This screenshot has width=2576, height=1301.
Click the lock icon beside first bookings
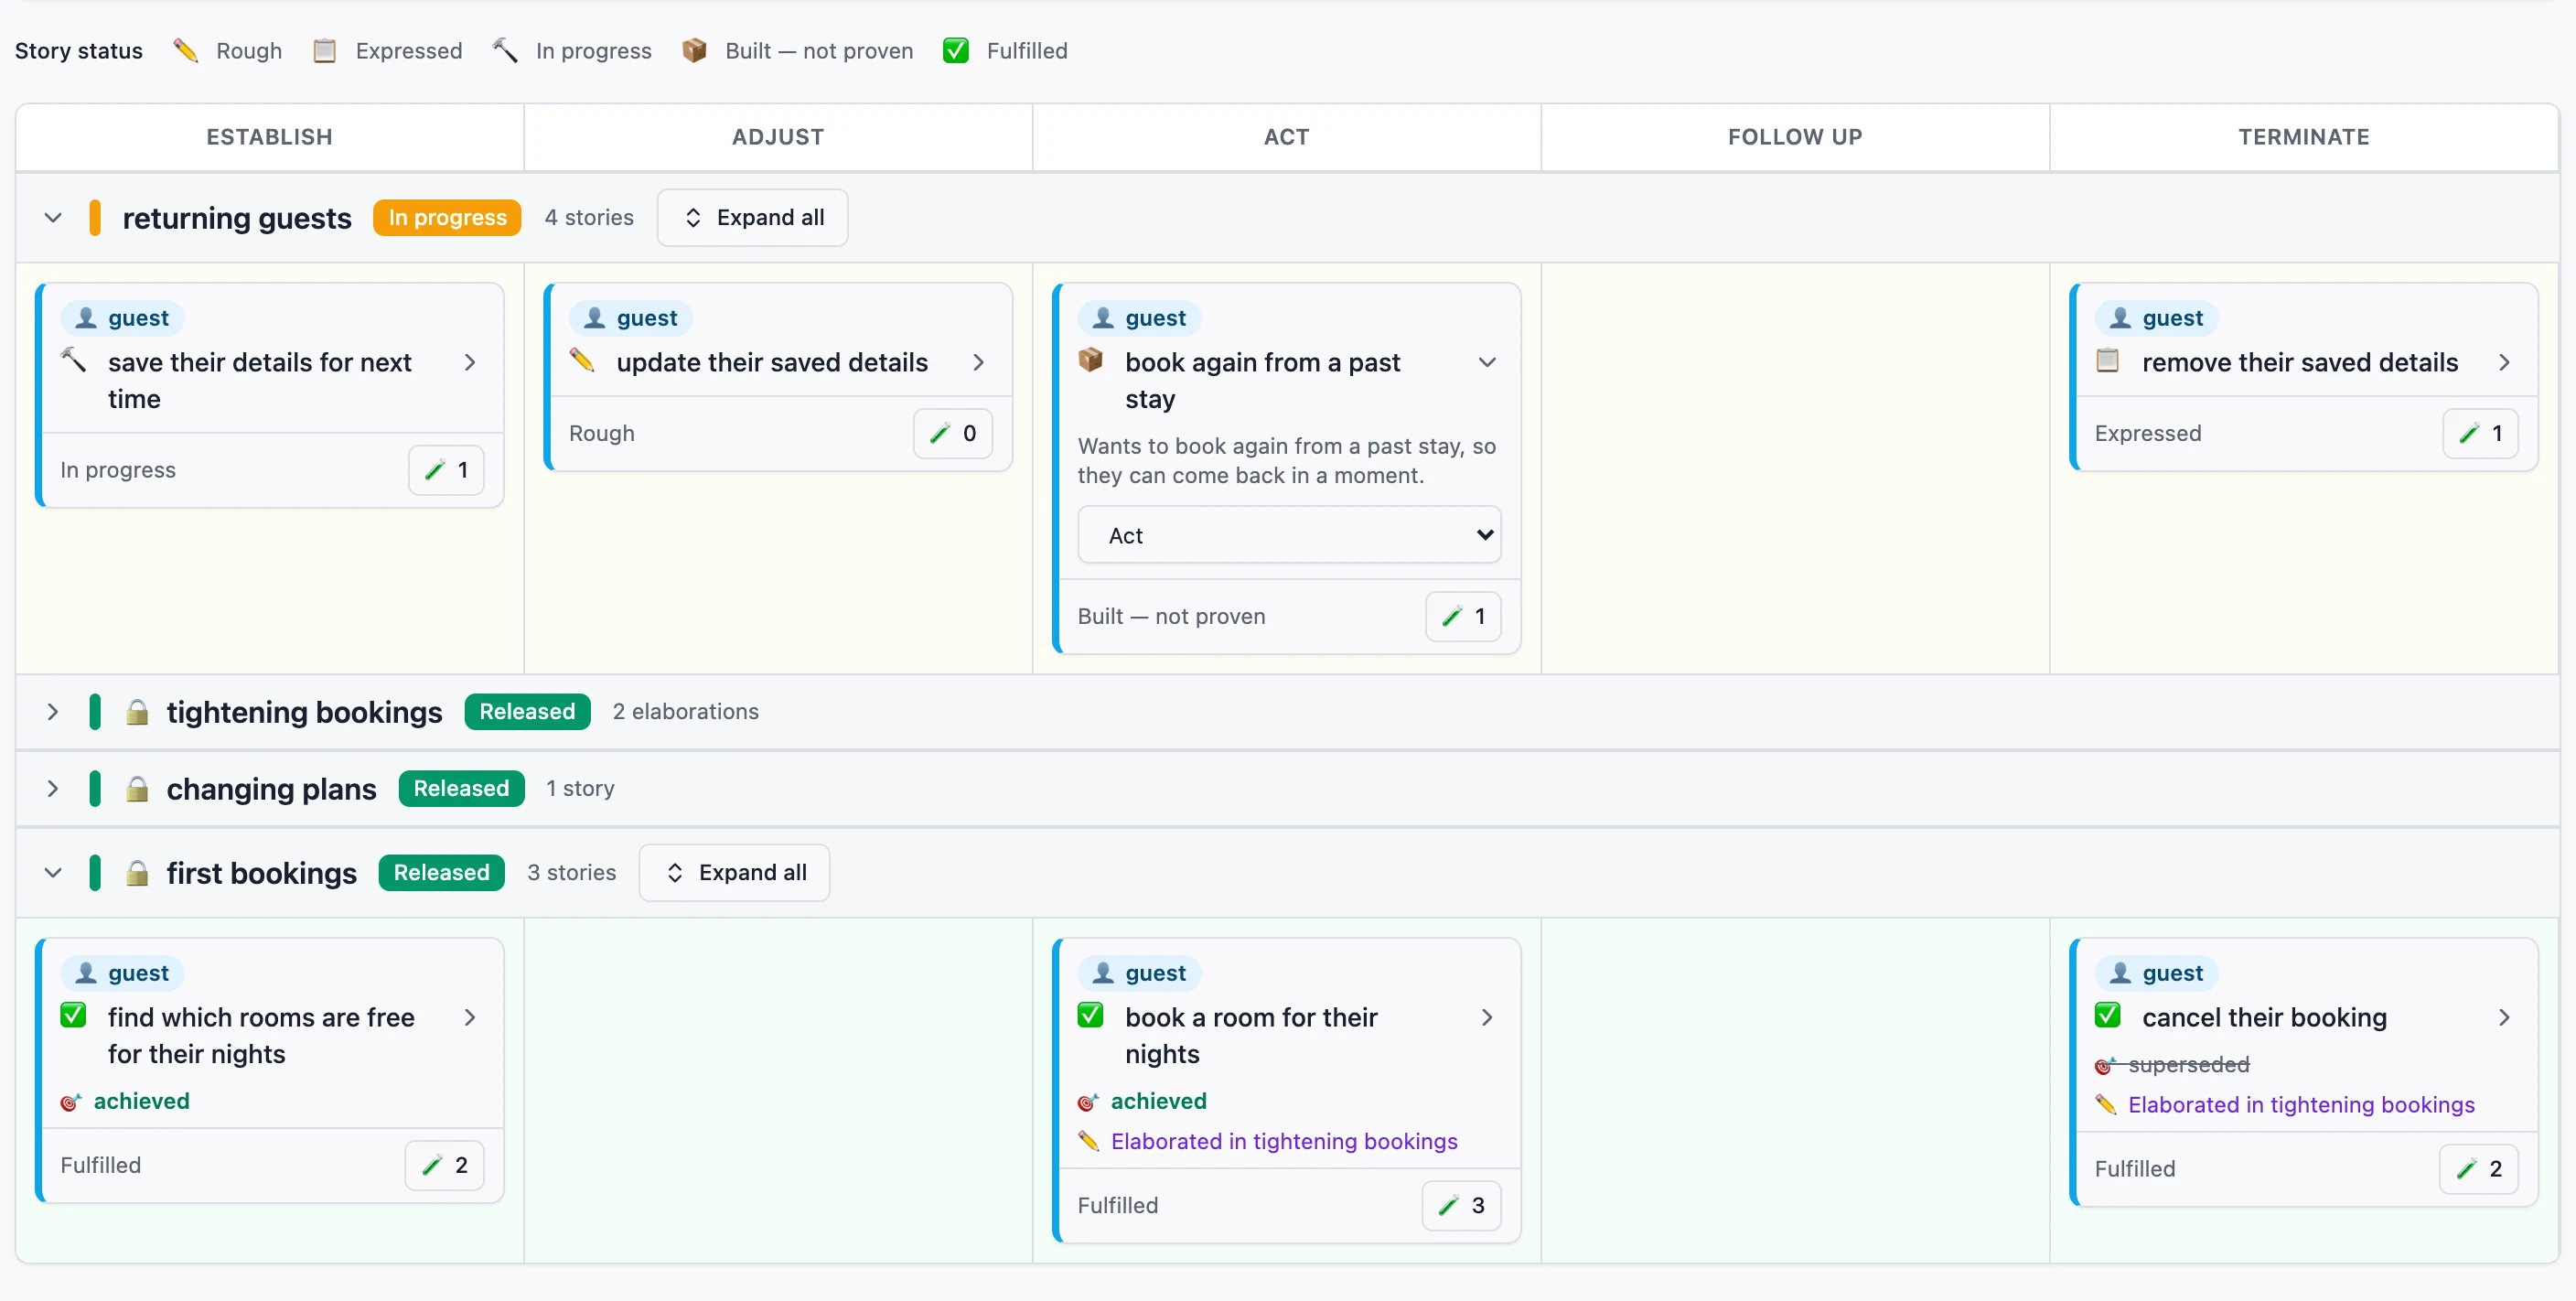(x=138, y=873)
